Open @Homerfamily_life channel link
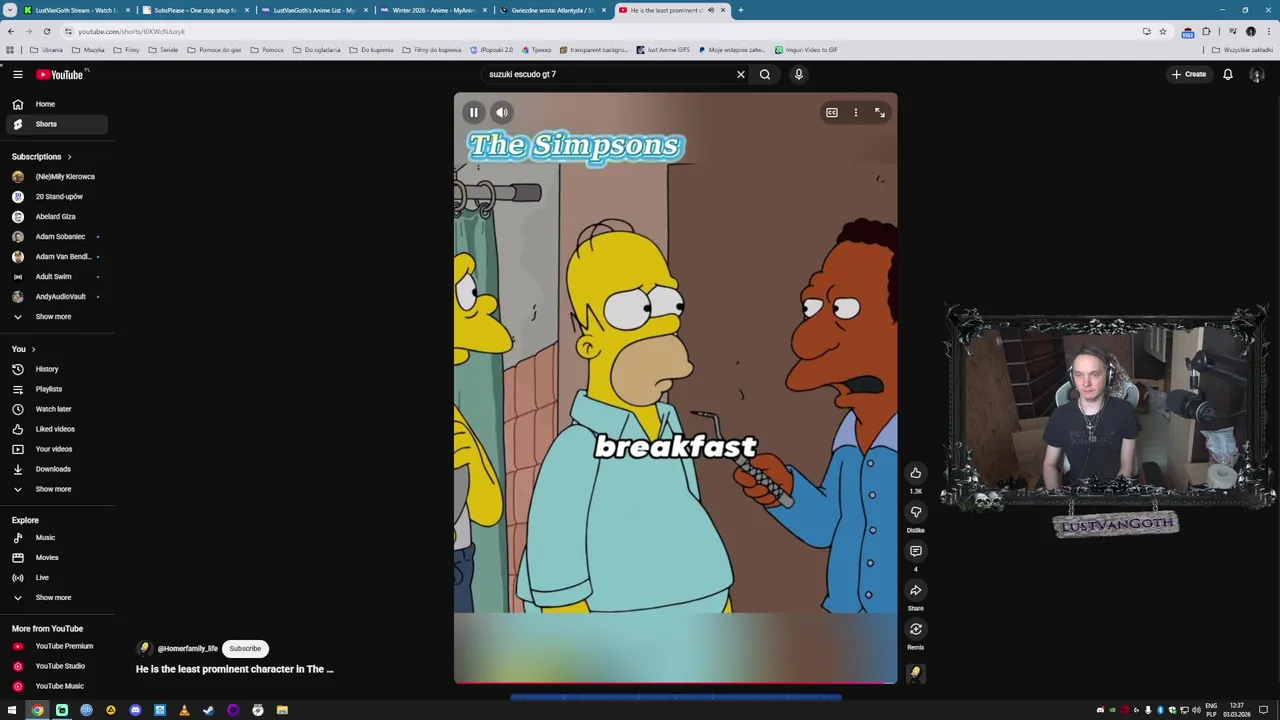Screen dimensions: 1280x720 (x=187, y=648)
